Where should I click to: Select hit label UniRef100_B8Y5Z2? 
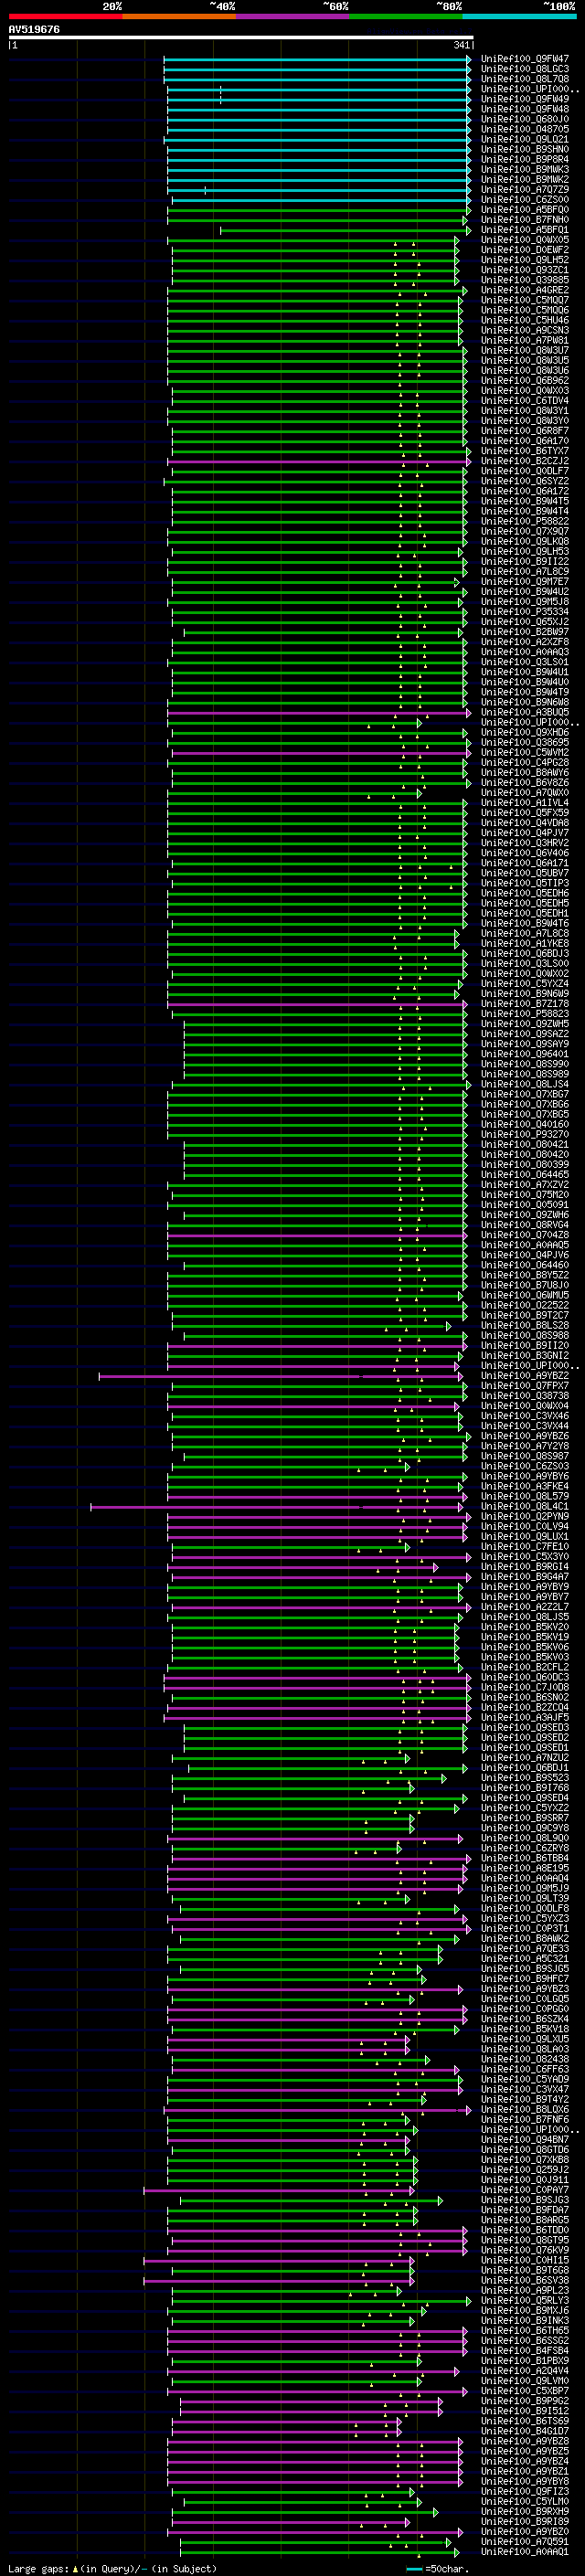tap(525, 1275)
